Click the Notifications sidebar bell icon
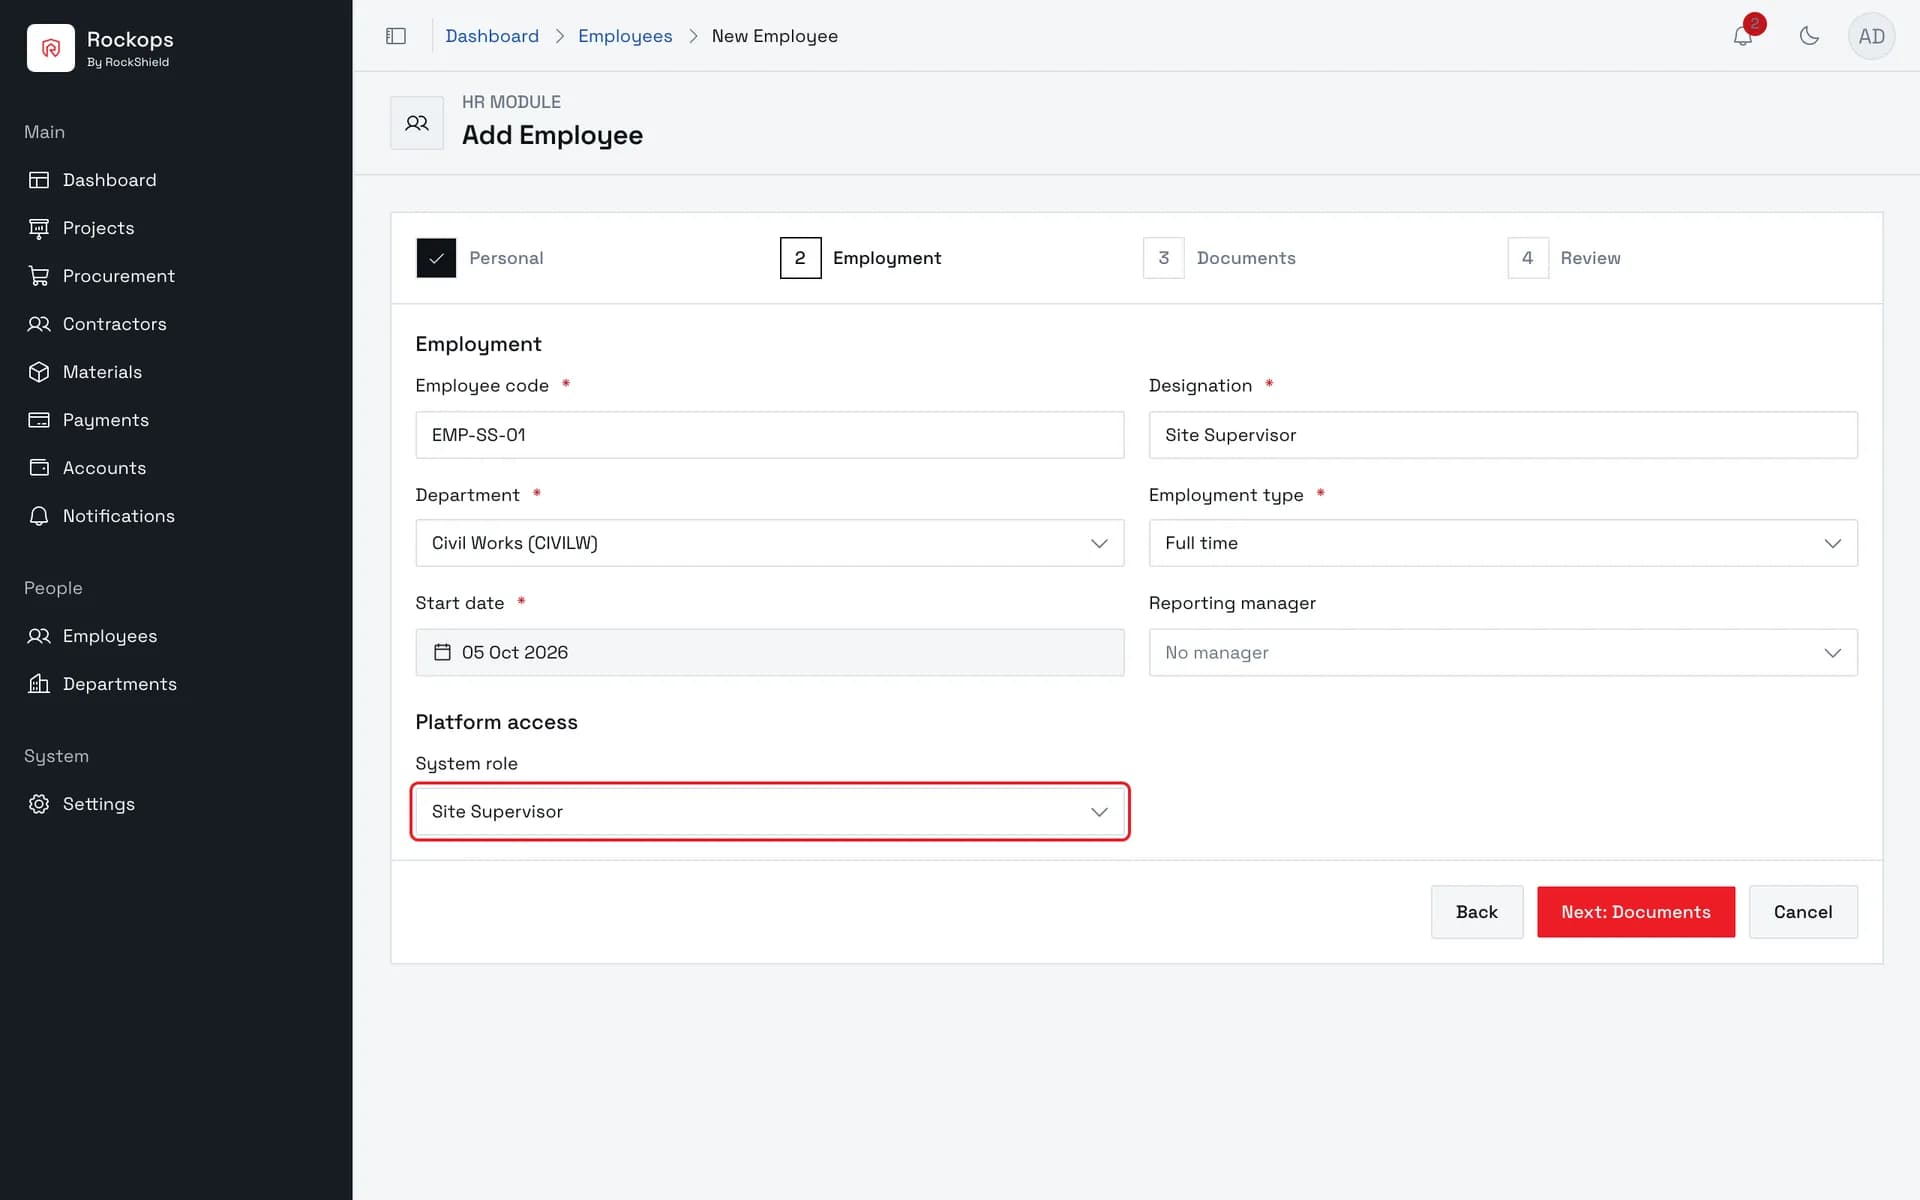 pyautogui.click(x=39, y=516)
